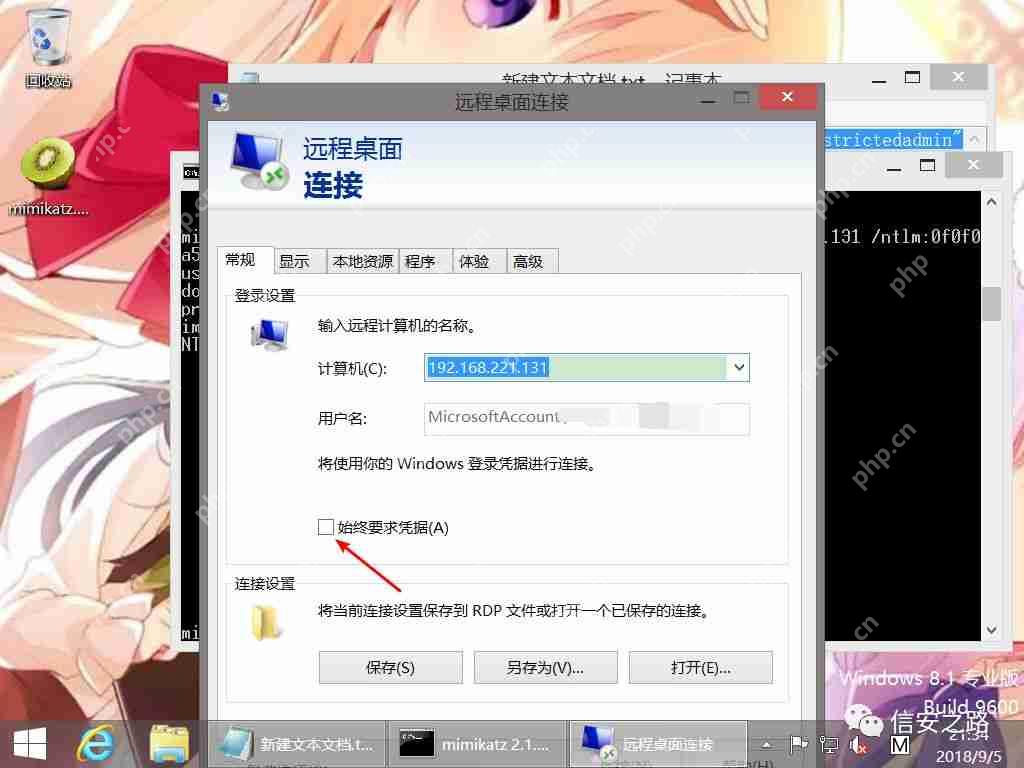Image resolution: width=1024 pixels, height=768 pixels.
Task: Launch Internet Explorer from taskbar
Action: click(x=97, y=744)
